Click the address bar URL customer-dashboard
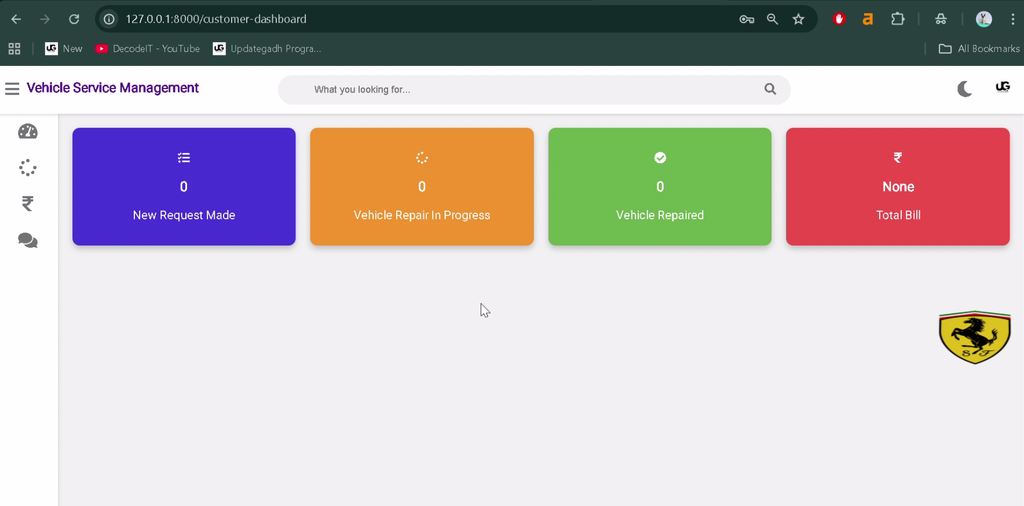The width and height of the screenshot is (1024, 506). 216,19
